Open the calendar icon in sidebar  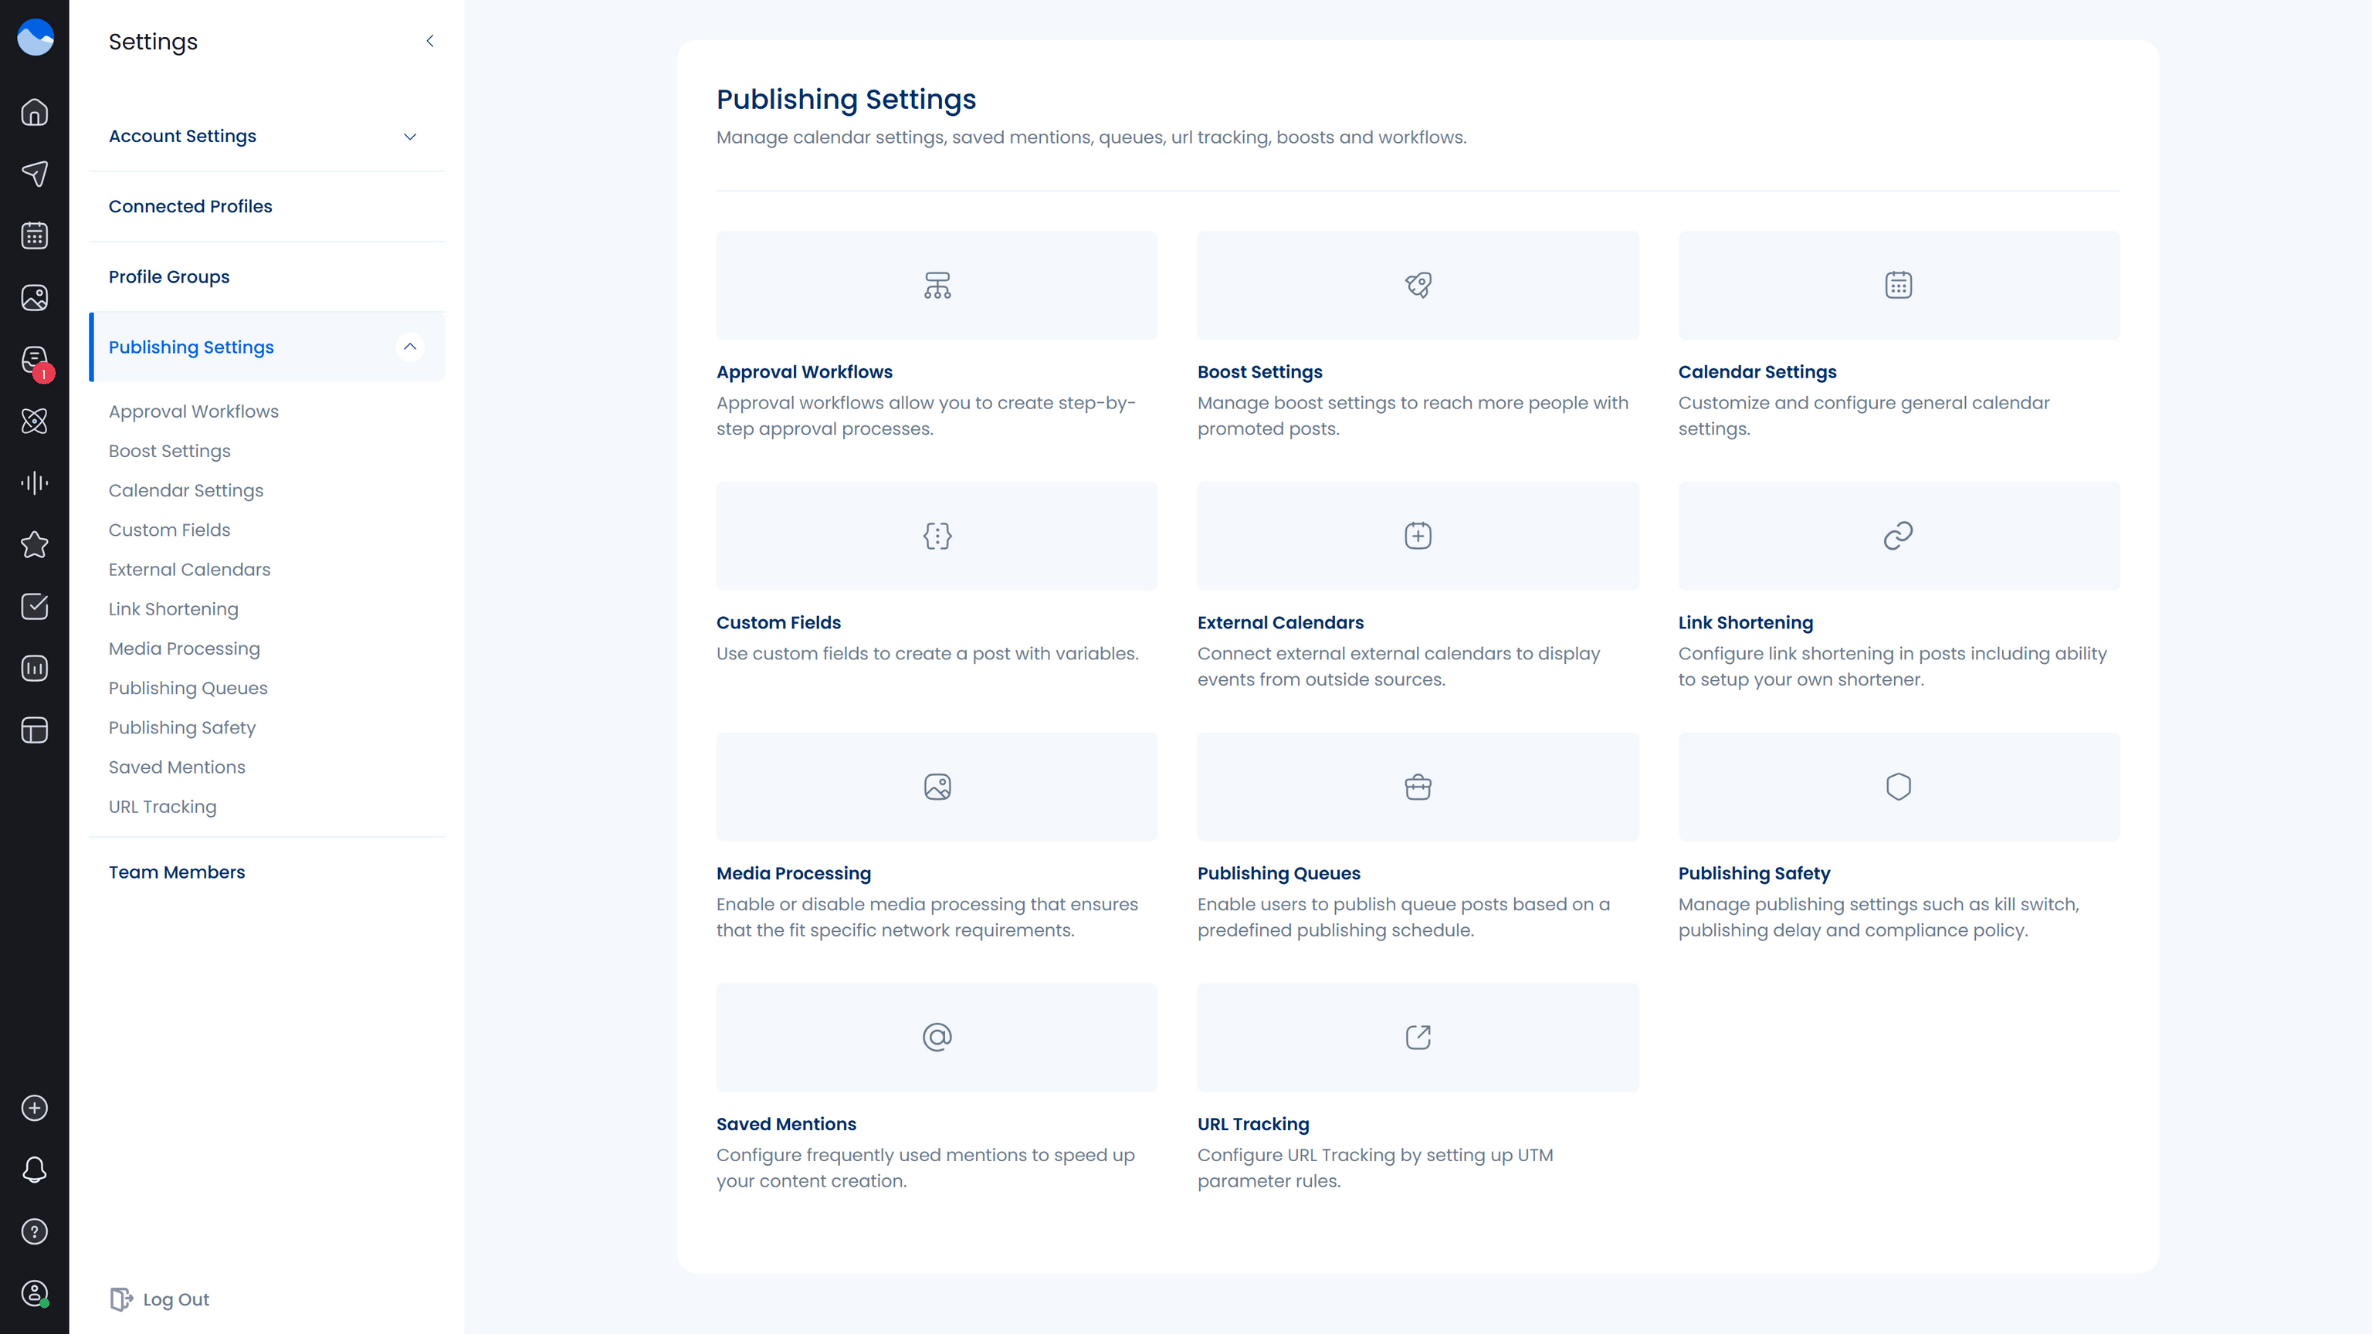pos(35,236)
